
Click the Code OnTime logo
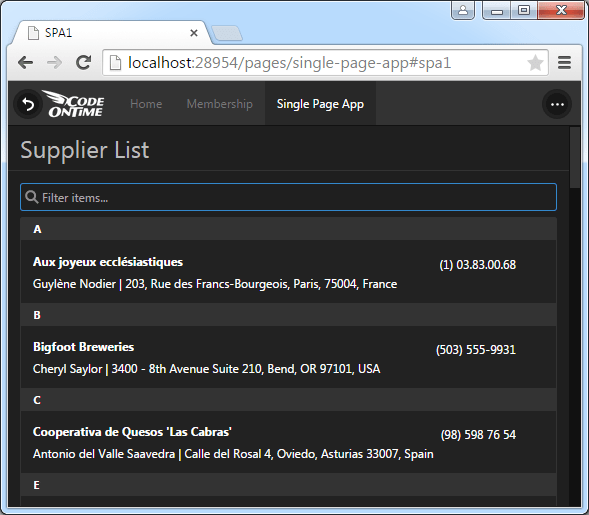coord(74,104)
